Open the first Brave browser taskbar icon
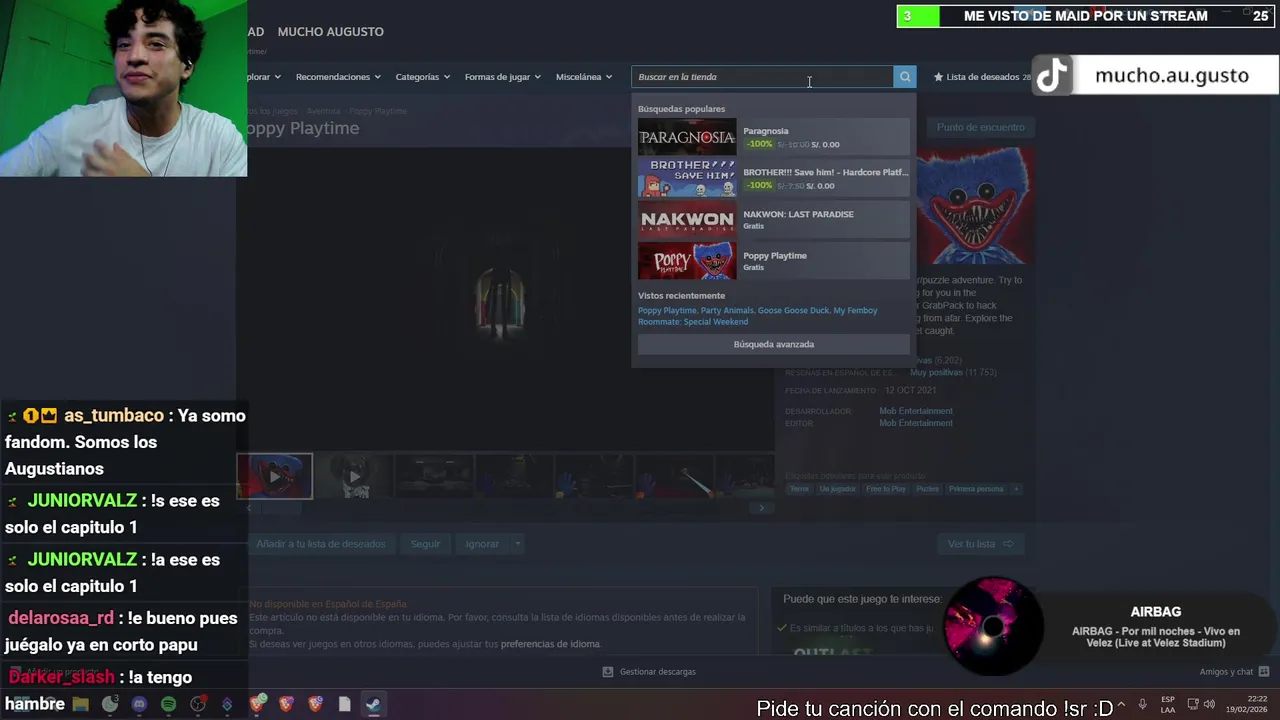 click(257, 704)
